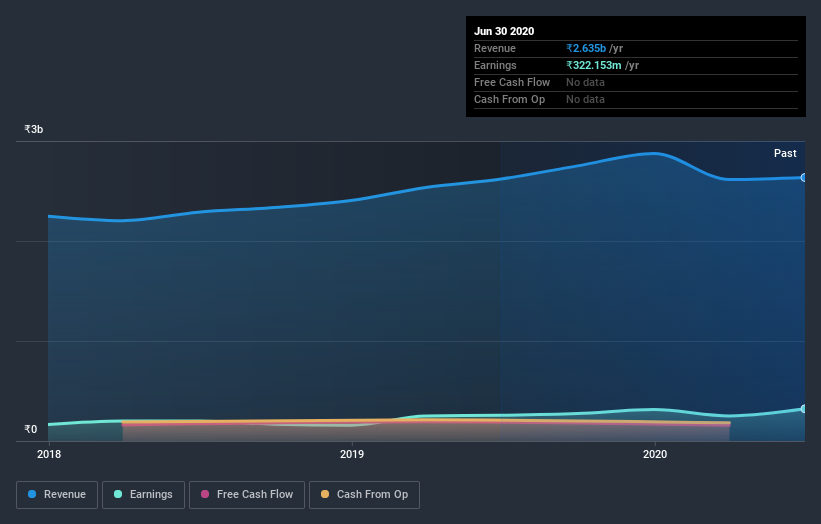Click the revenue line peak near 2020
Image resolution: width=821 pixels, height=524 pixels.
click(x=654, y=153)
